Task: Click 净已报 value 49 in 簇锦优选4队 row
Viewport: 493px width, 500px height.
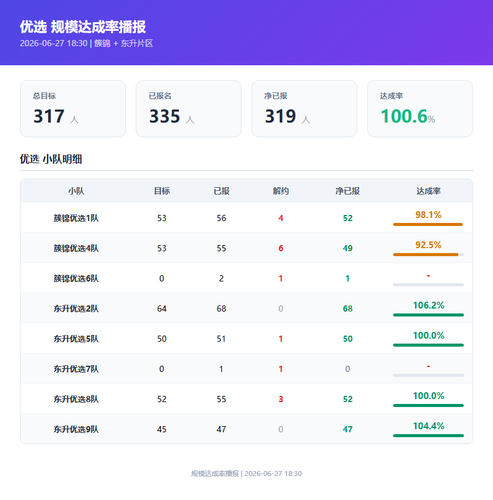Action: pyautogui.click(x=348, y=248)
